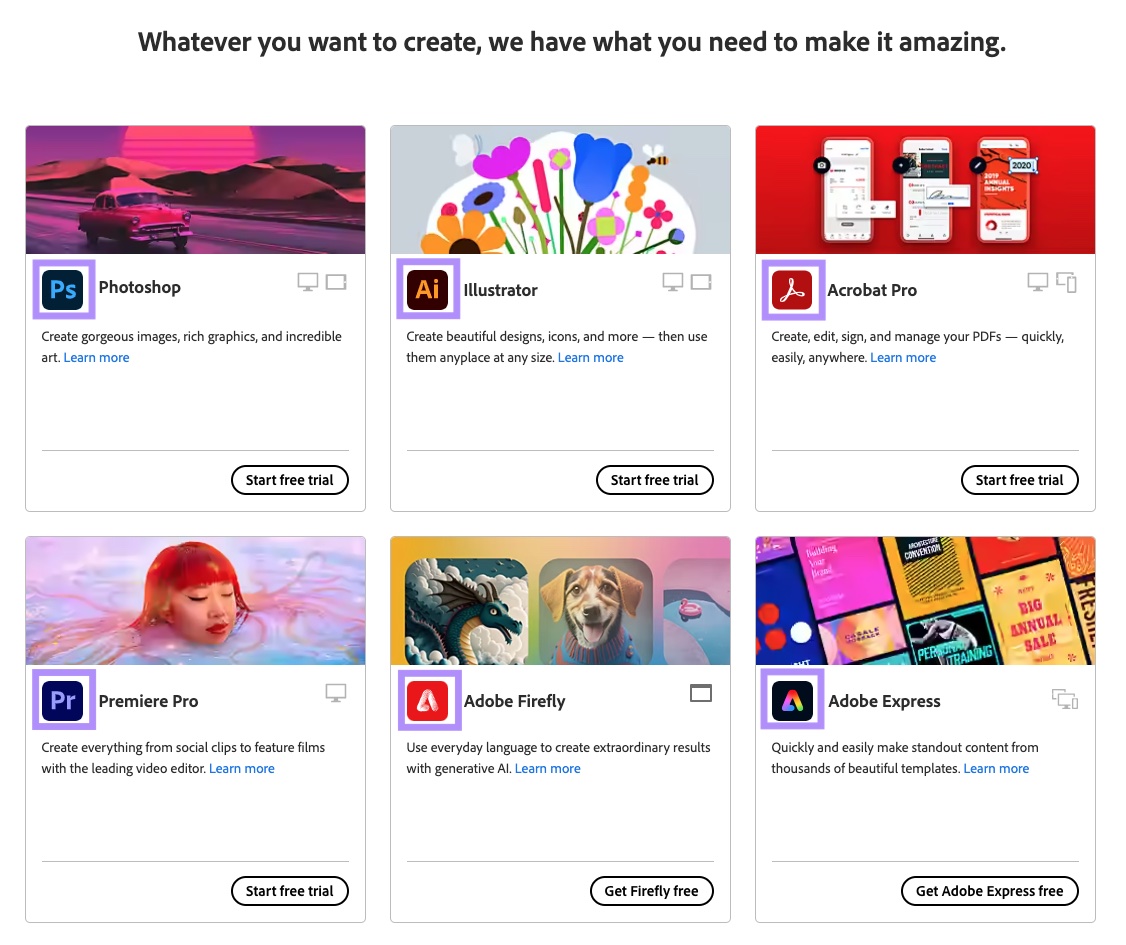Click the Illustrator app icon
The height and width of the screenshot is (945, 1126).
pyautogui.click(x=428, y=289)
